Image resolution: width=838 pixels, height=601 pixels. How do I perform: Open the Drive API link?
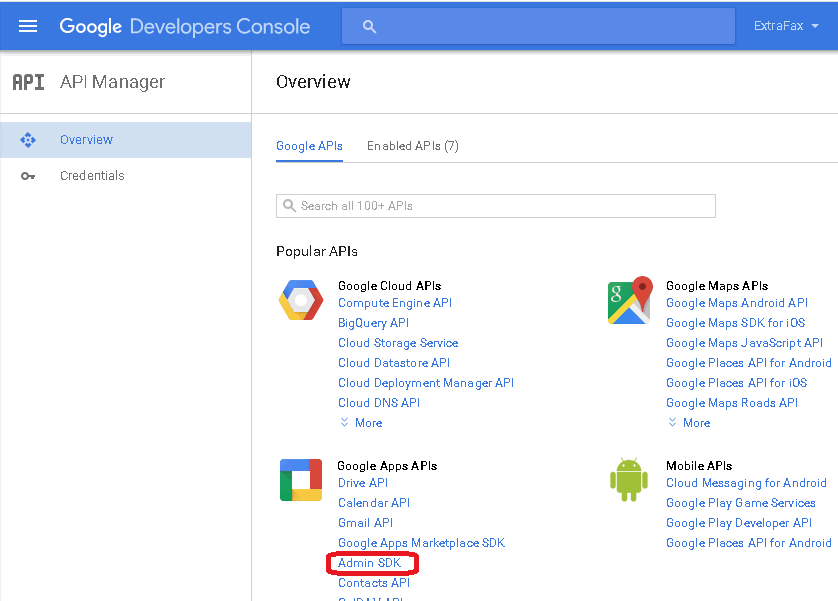tap(363, 483)
